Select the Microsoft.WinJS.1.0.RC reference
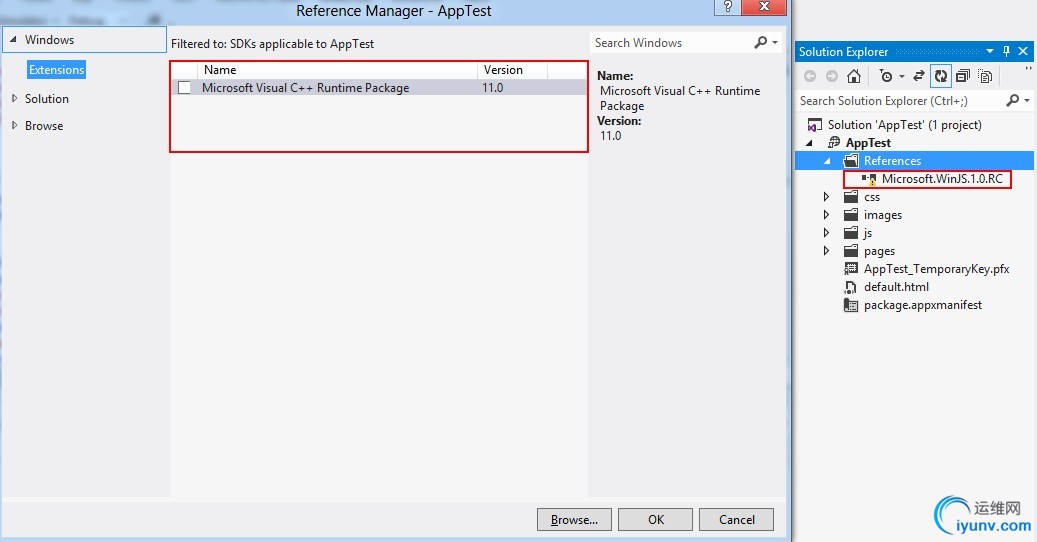This screenshot has width=1037, height=542. tap(942, 178)
